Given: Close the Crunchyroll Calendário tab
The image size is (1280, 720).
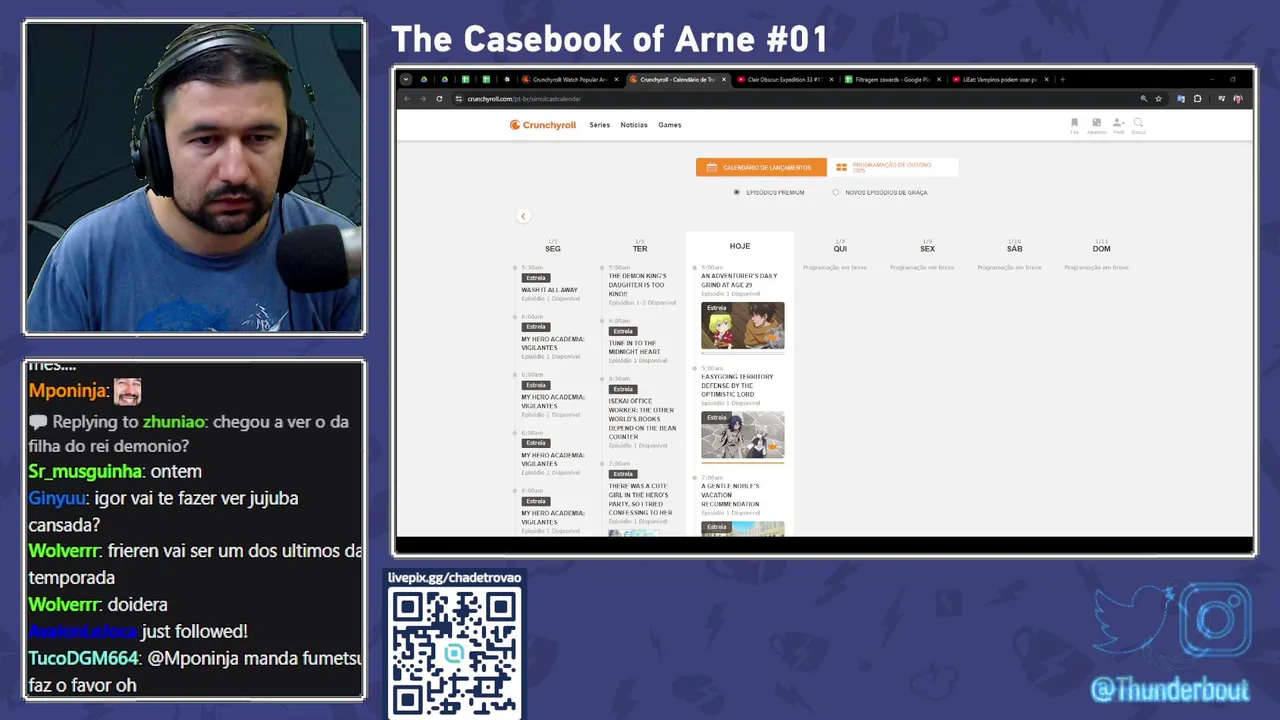Looking at the screenshot, I should point(724,79).
